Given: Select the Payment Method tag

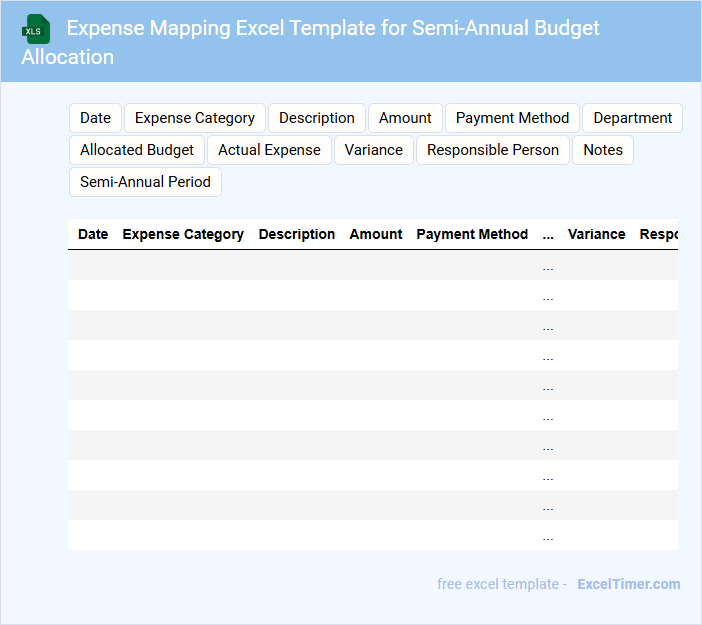Looking at the screenshot, I should (x=512, y=118).
